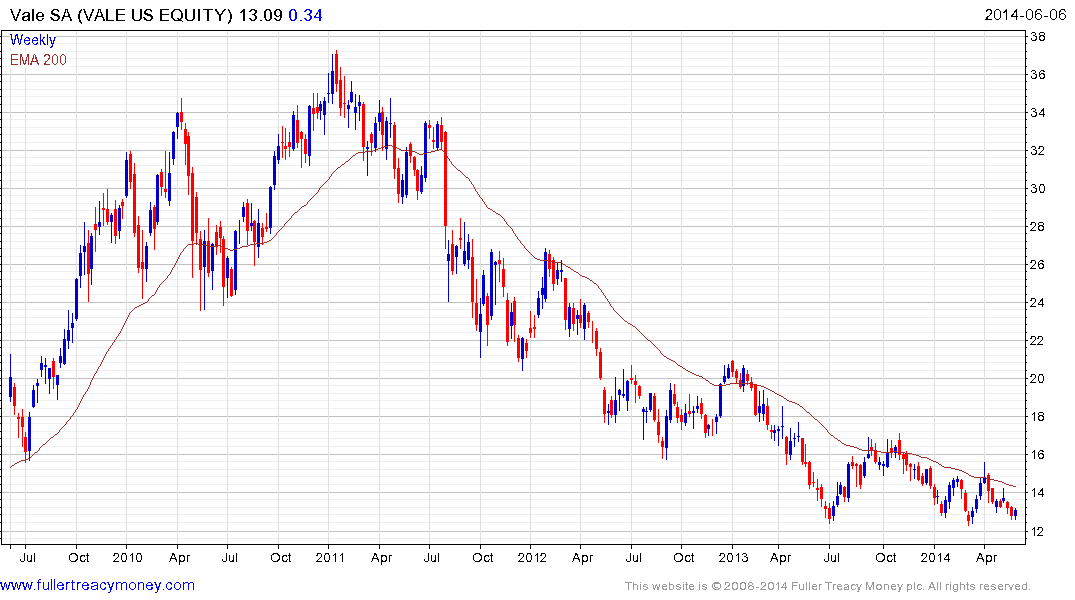Click the 2010 year label on time axis
Screen dimensions: 1075x600
pos(128,557)
